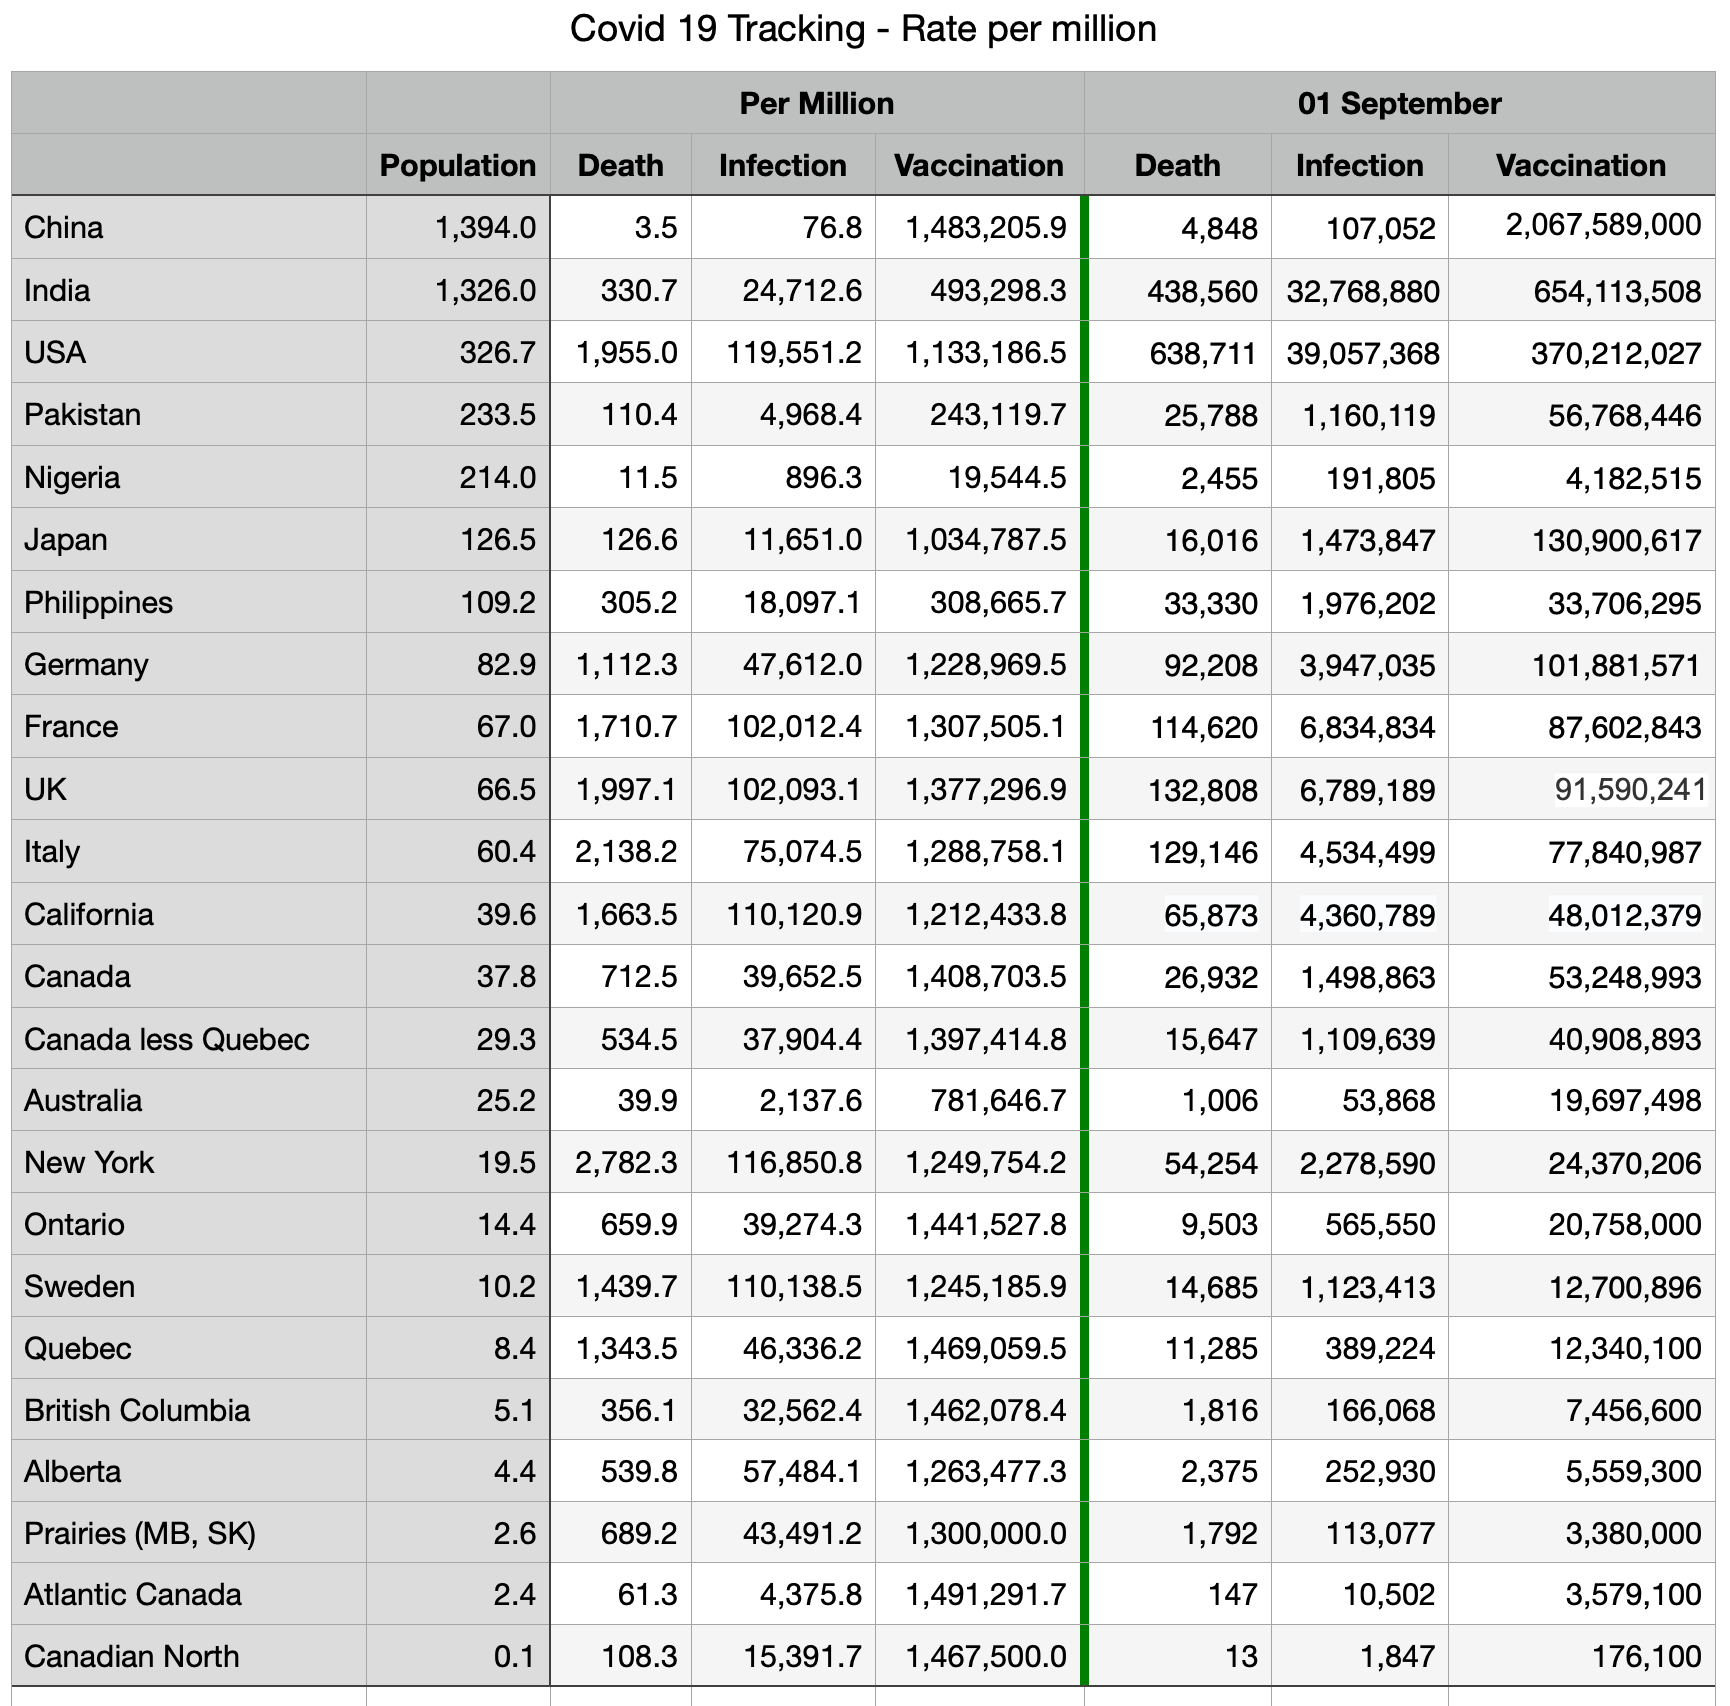Select the Population column header
This screenshot has height=1706, width=1730.
click(457, 165)
